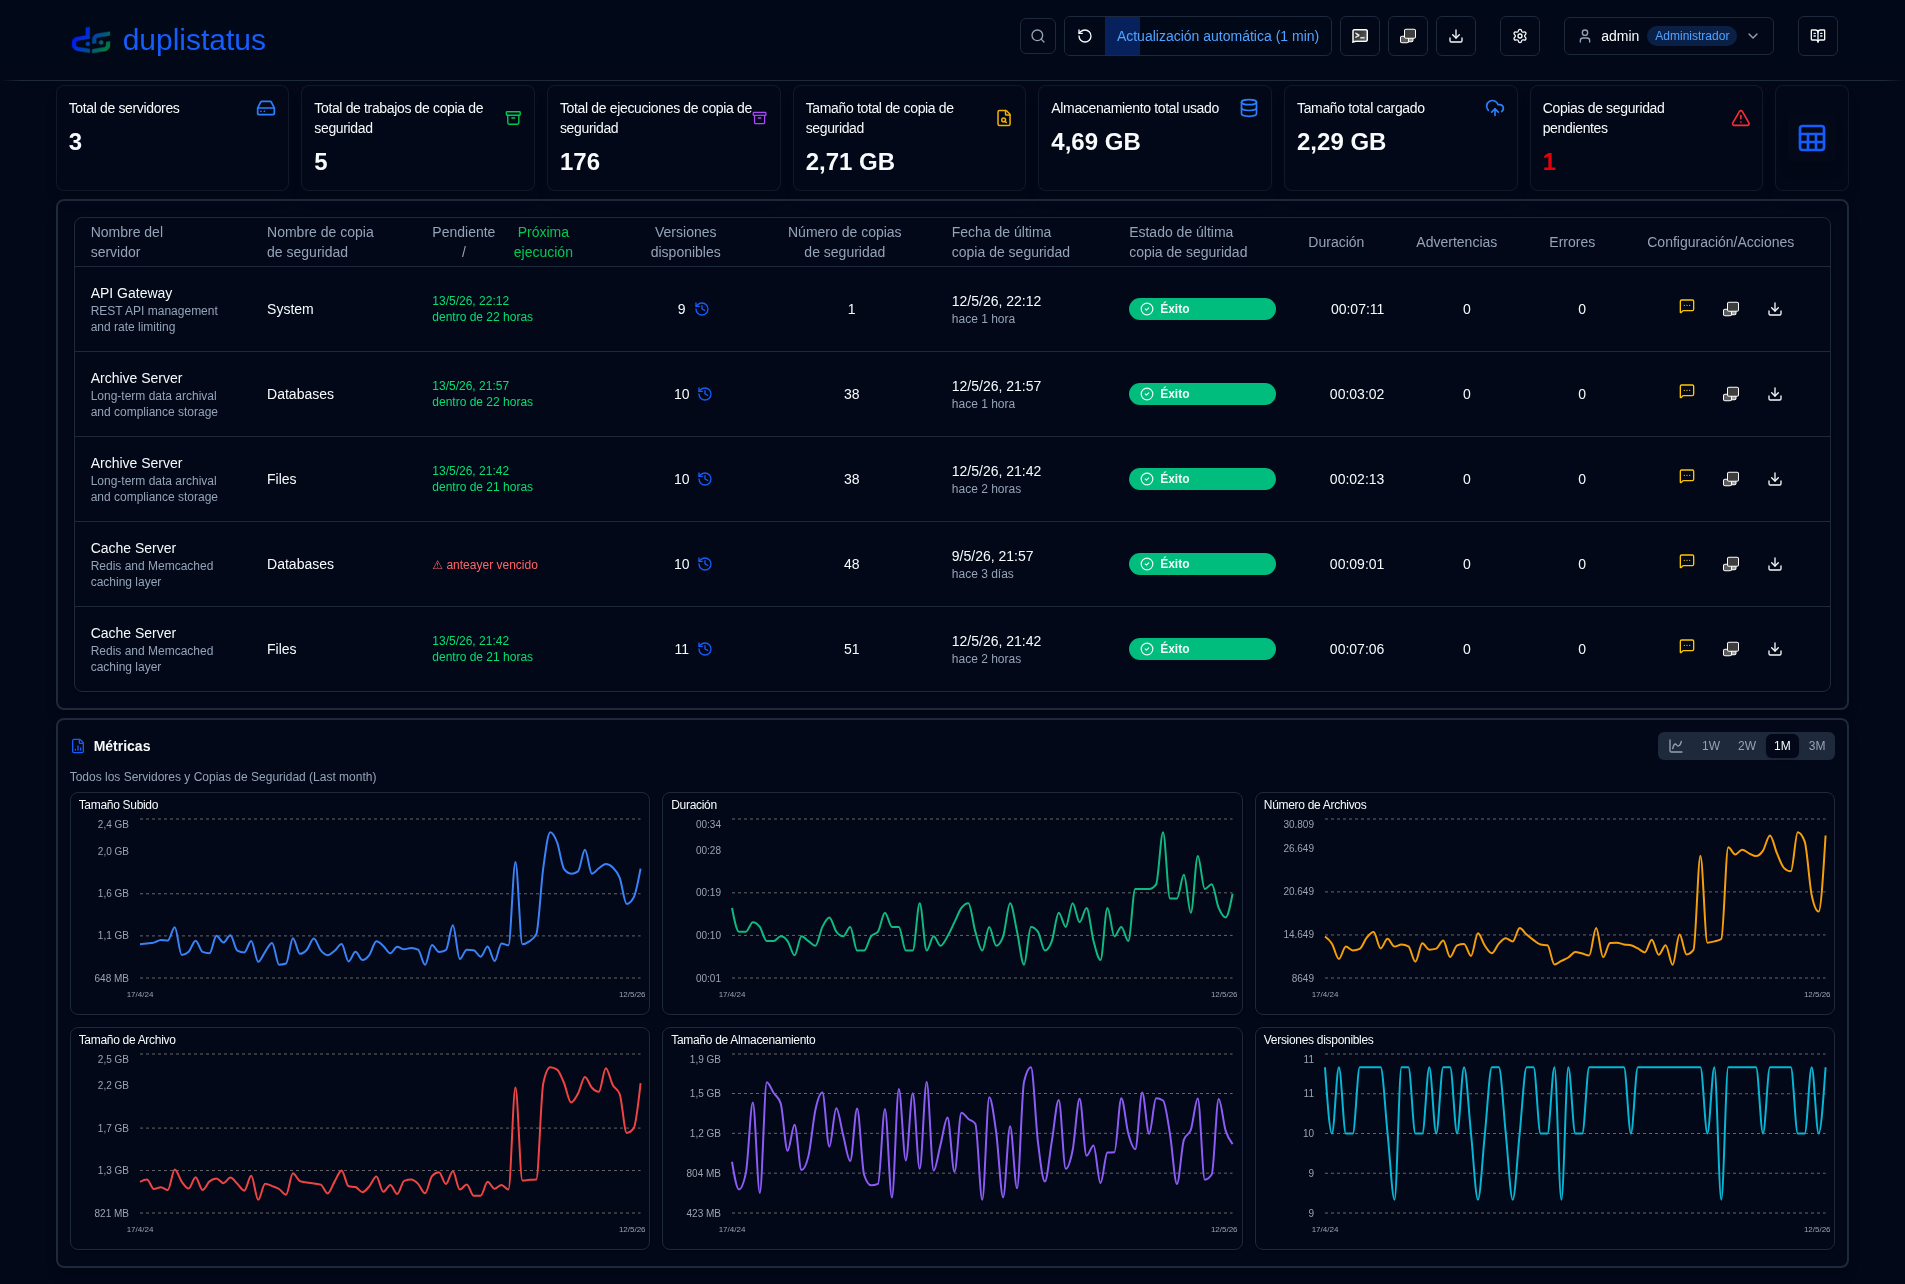Click Éxito status badge for API Gateway
The width and height of the screenshot is (1905, 1284).
(x=1202, y=309)
